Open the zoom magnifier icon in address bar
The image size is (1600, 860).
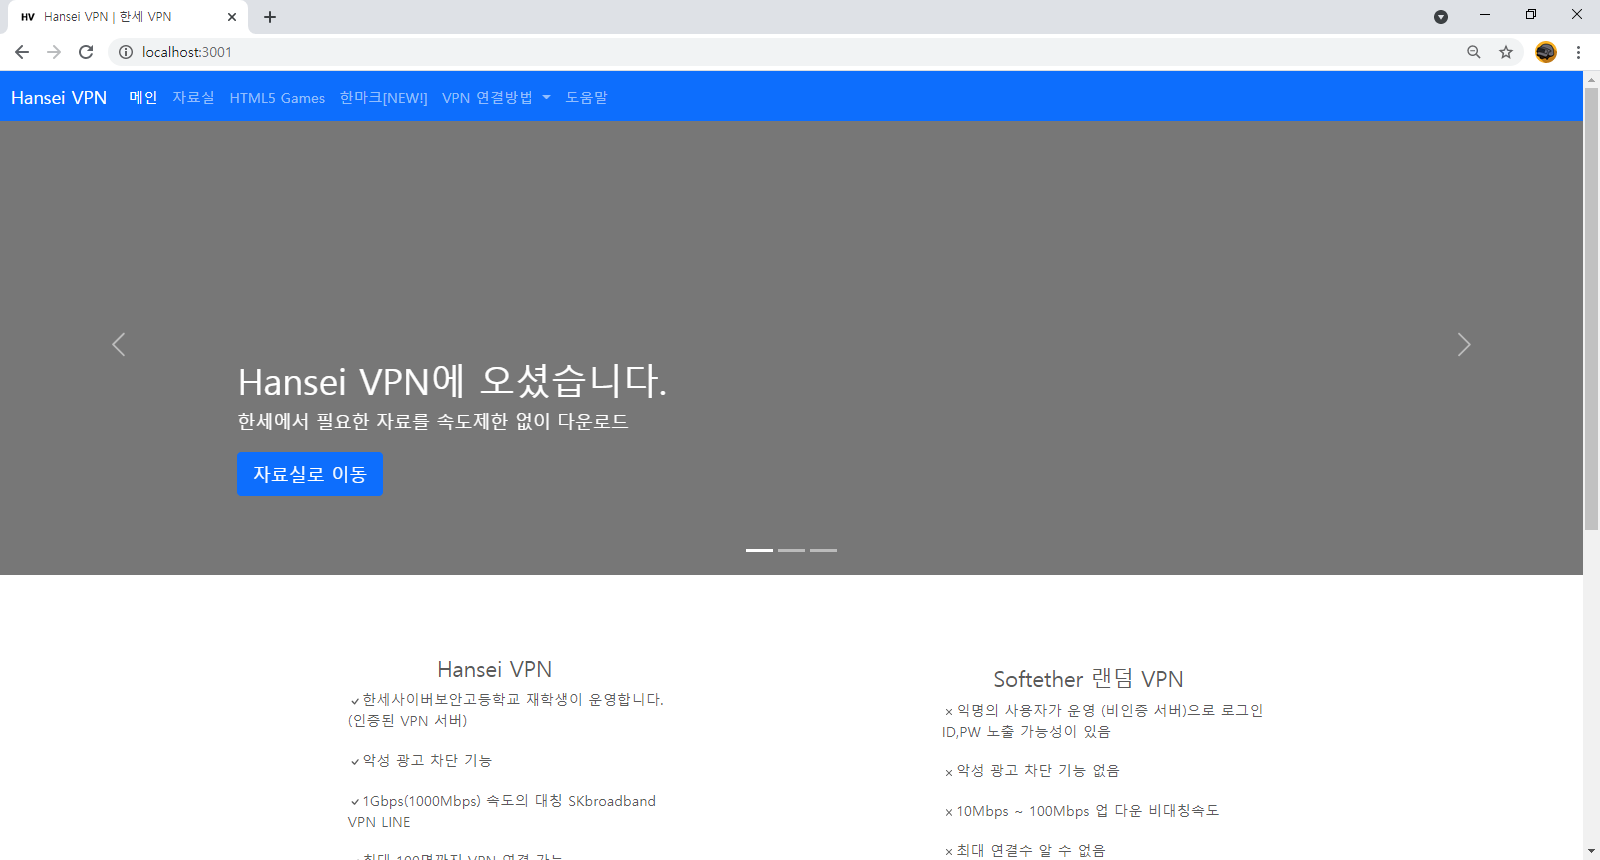pyautogui.click(x=1474, y=52)
